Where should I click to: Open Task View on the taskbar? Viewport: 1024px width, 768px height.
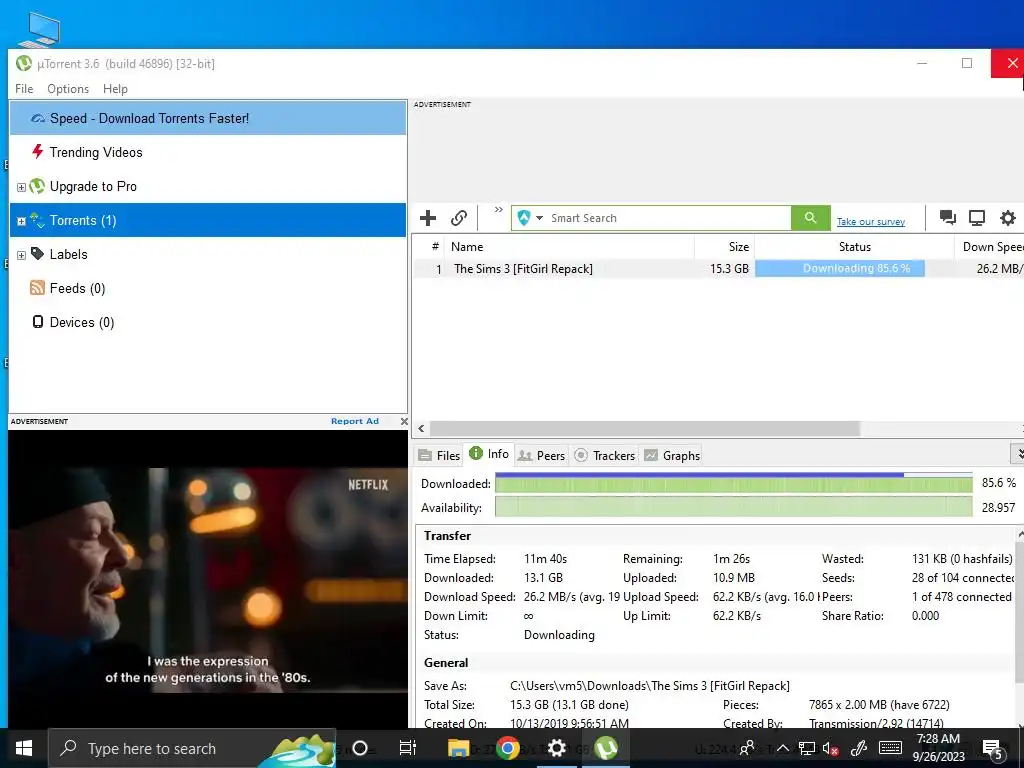[408, 748]
